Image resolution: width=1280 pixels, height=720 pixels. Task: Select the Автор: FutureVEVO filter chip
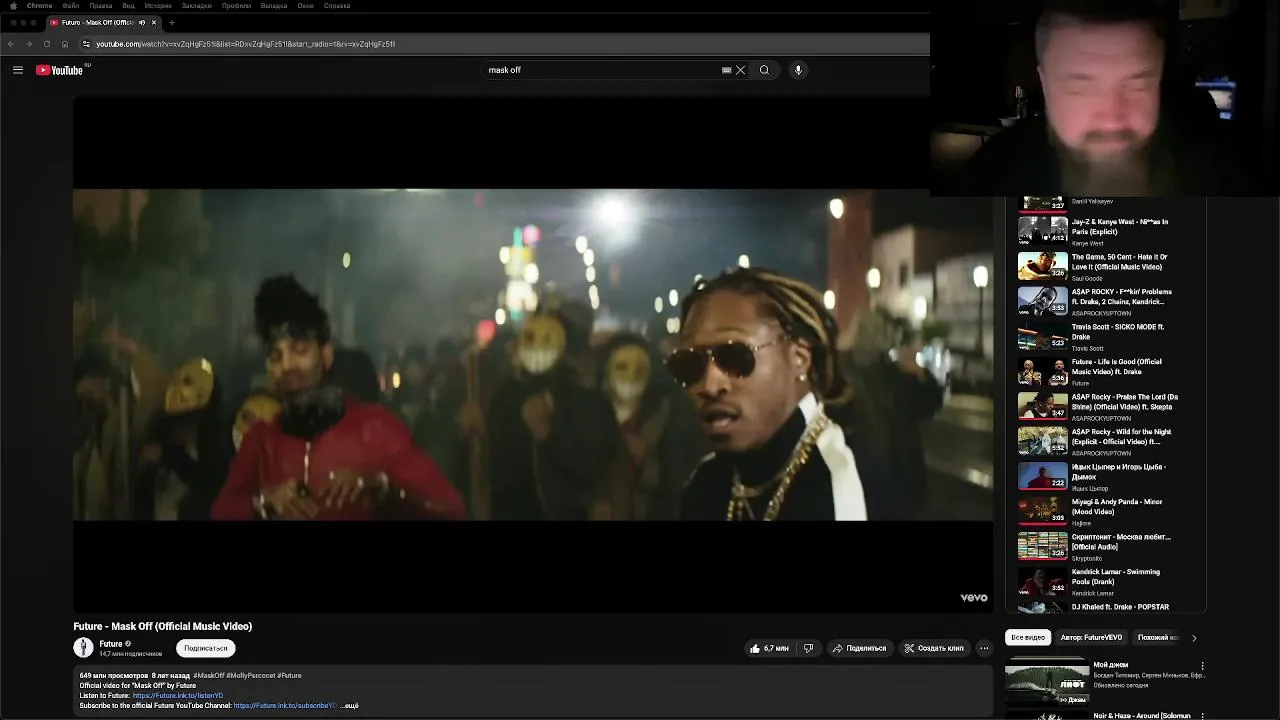click(x=1091, y=637)
